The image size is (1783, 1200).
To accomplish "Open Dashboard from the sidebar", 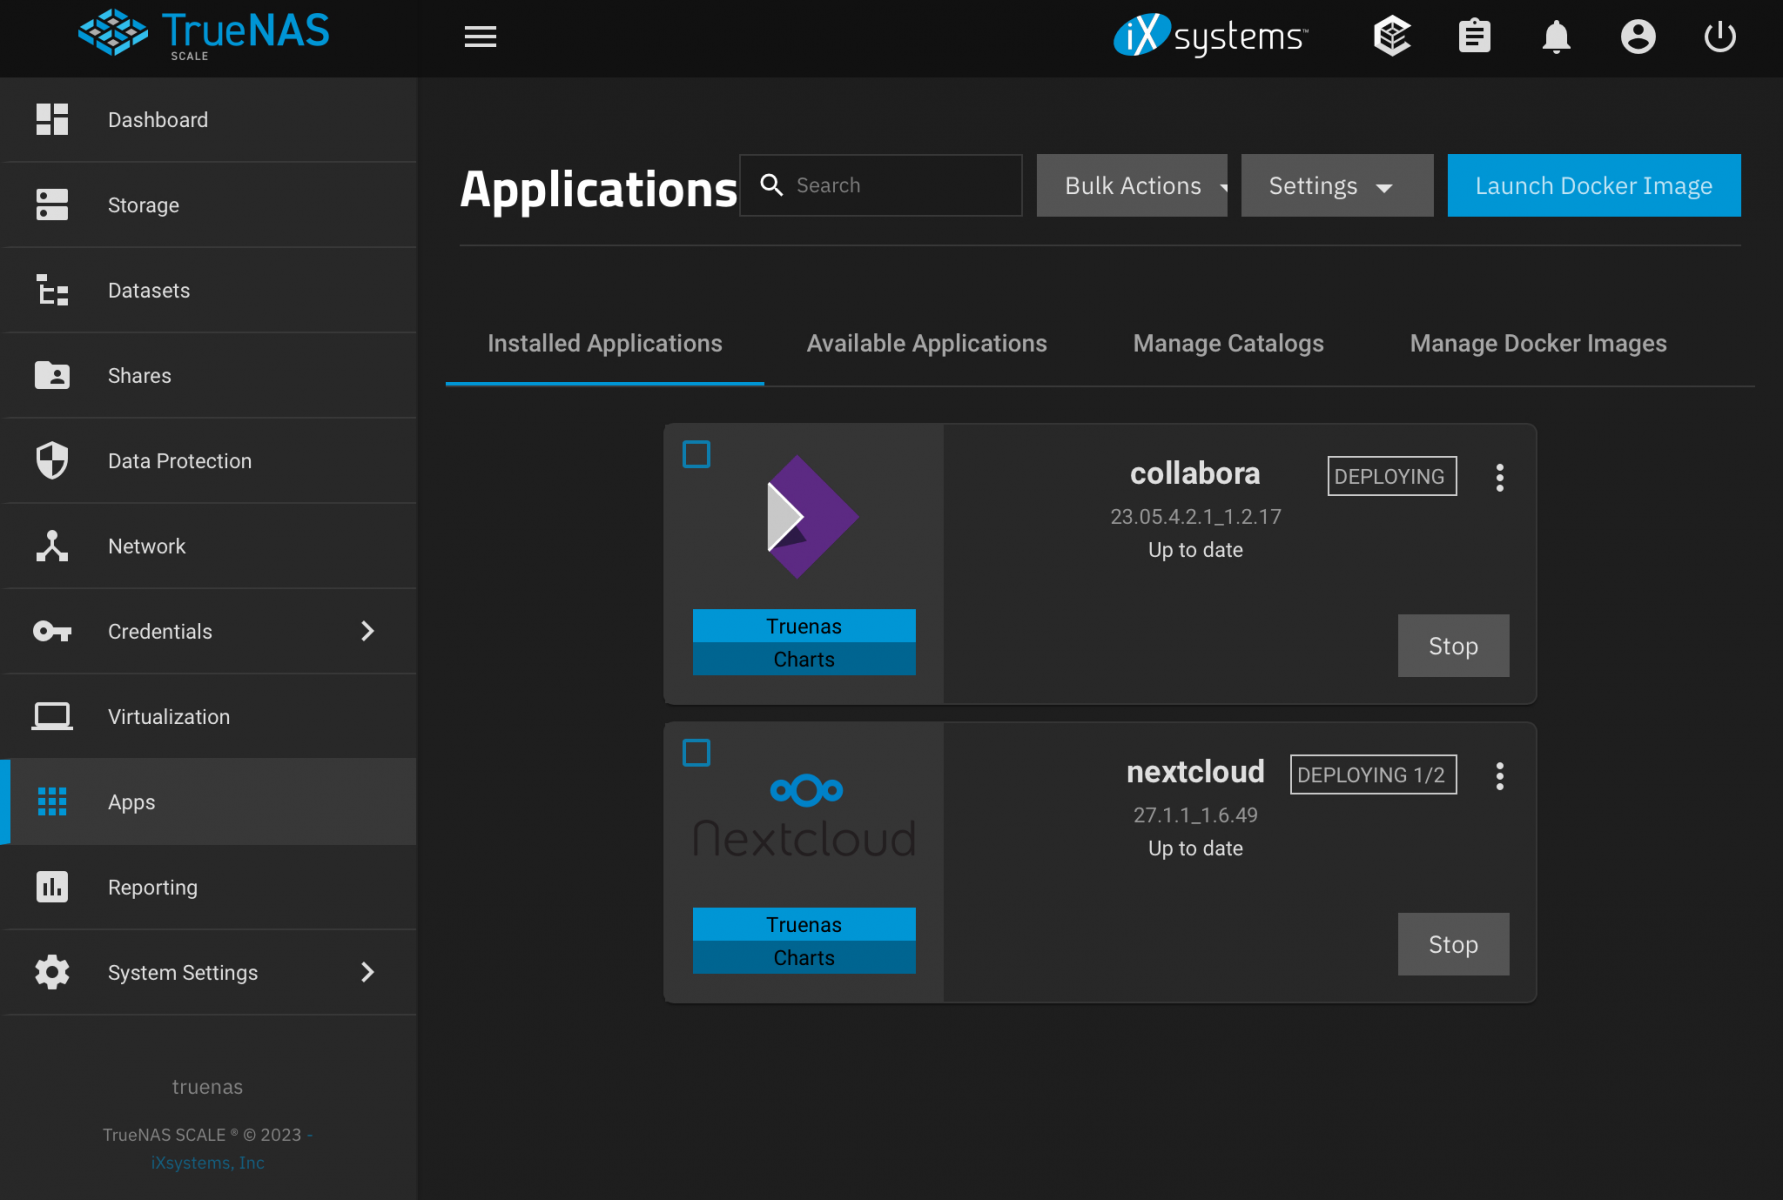I will click(x=209, y=120).
